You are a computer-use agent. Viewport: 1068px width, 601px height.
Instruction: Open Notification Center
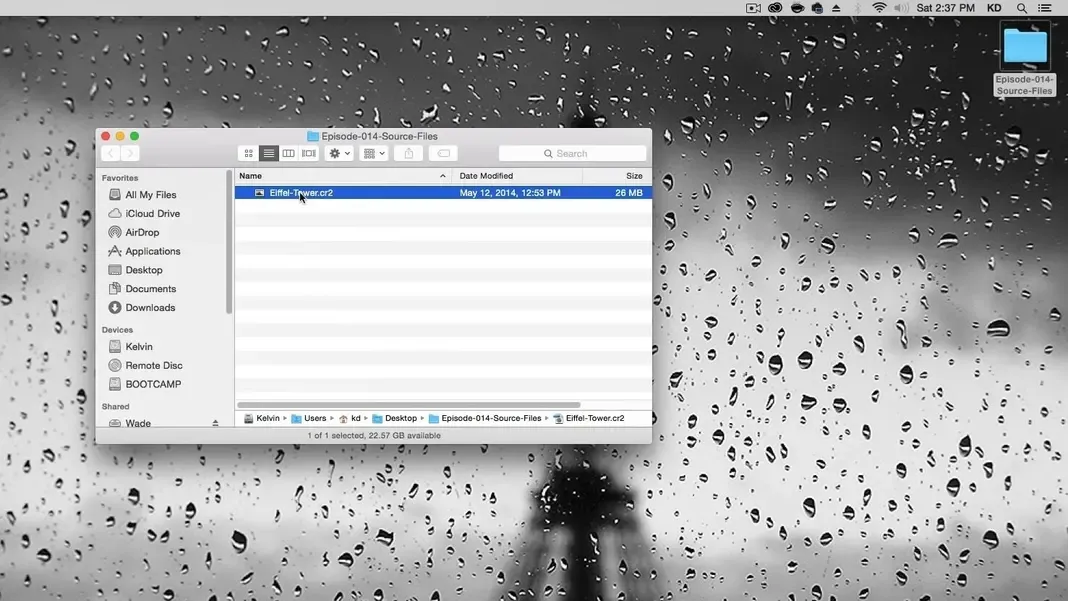point(1046,7)
